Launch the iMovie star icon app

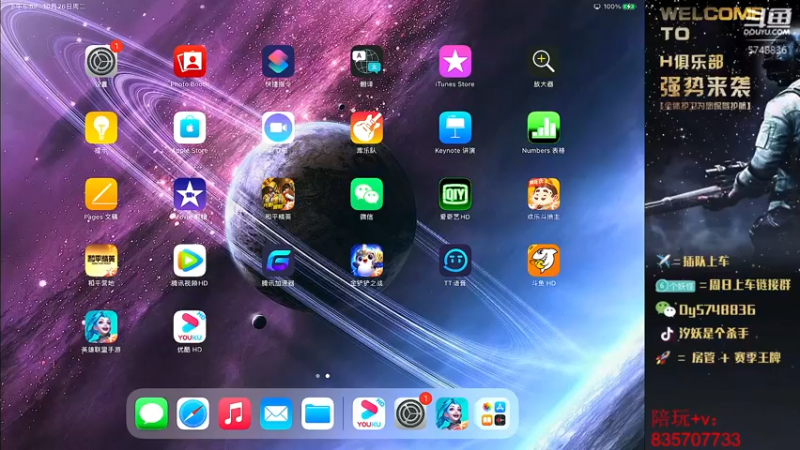[190, 194]
